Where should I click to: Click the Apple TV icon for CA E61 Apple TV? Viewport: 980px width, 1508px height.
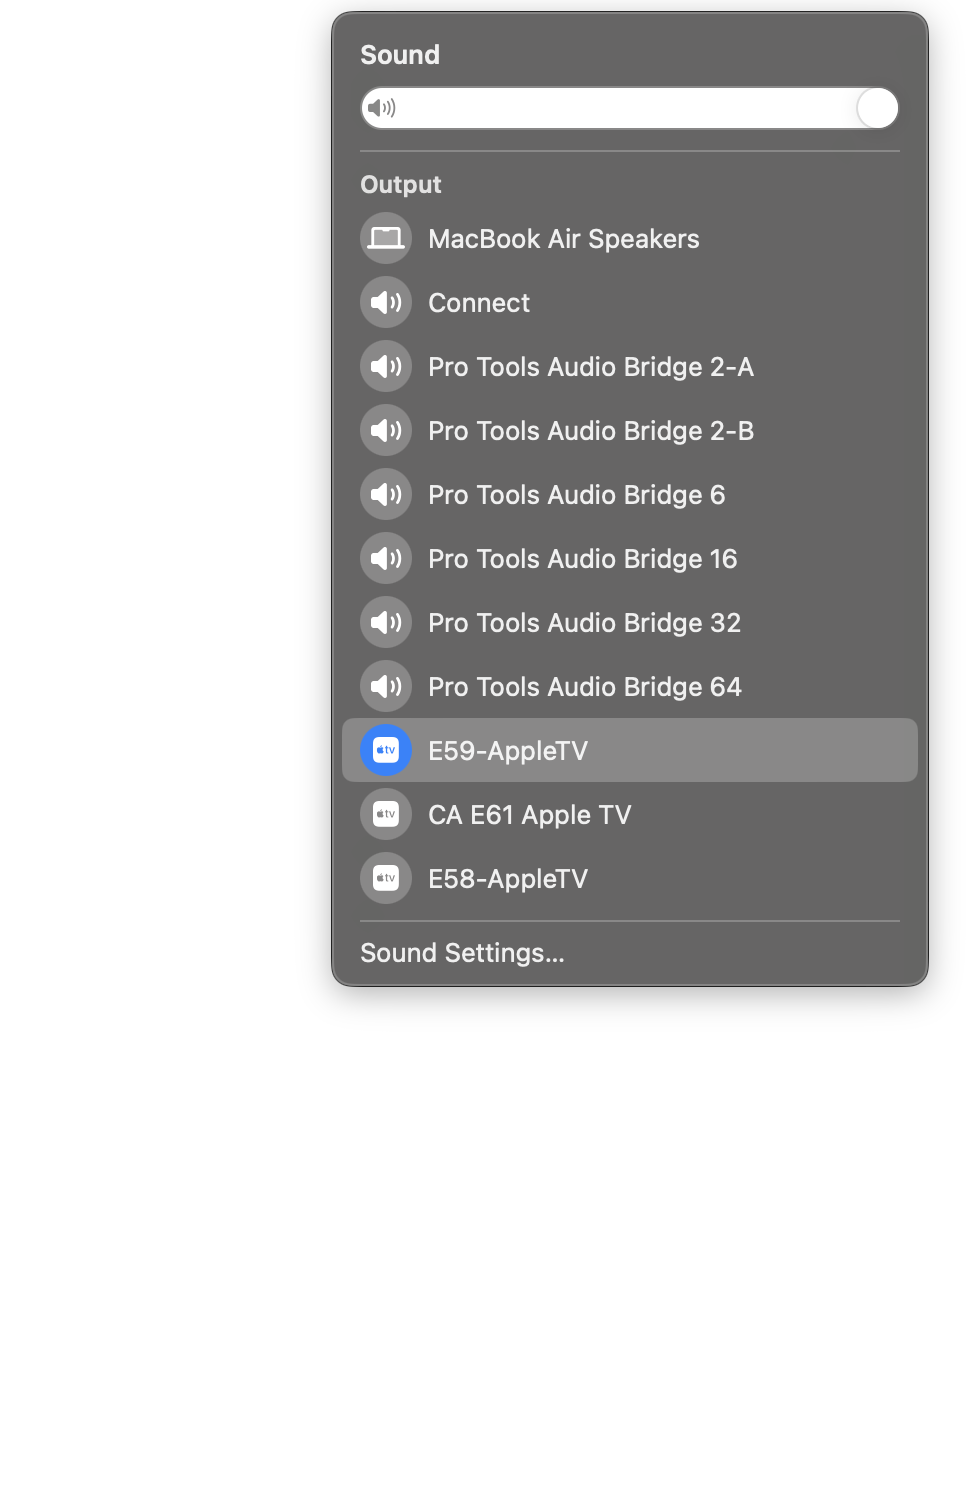tap(386, 814)
